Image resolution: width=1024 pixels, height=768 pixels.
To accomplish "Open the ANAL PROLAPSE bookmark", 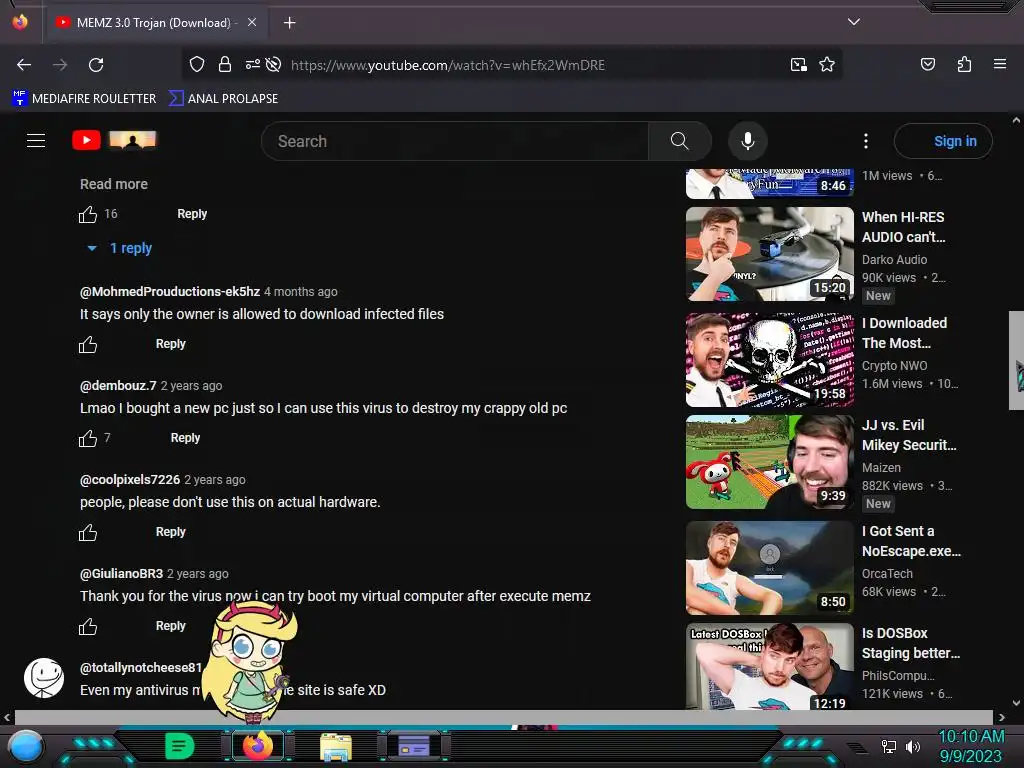I will 223,99.
